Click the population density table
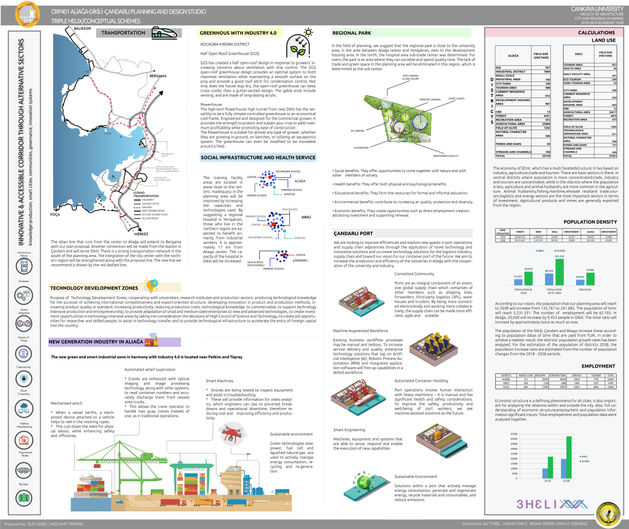 tap(556, 235)
